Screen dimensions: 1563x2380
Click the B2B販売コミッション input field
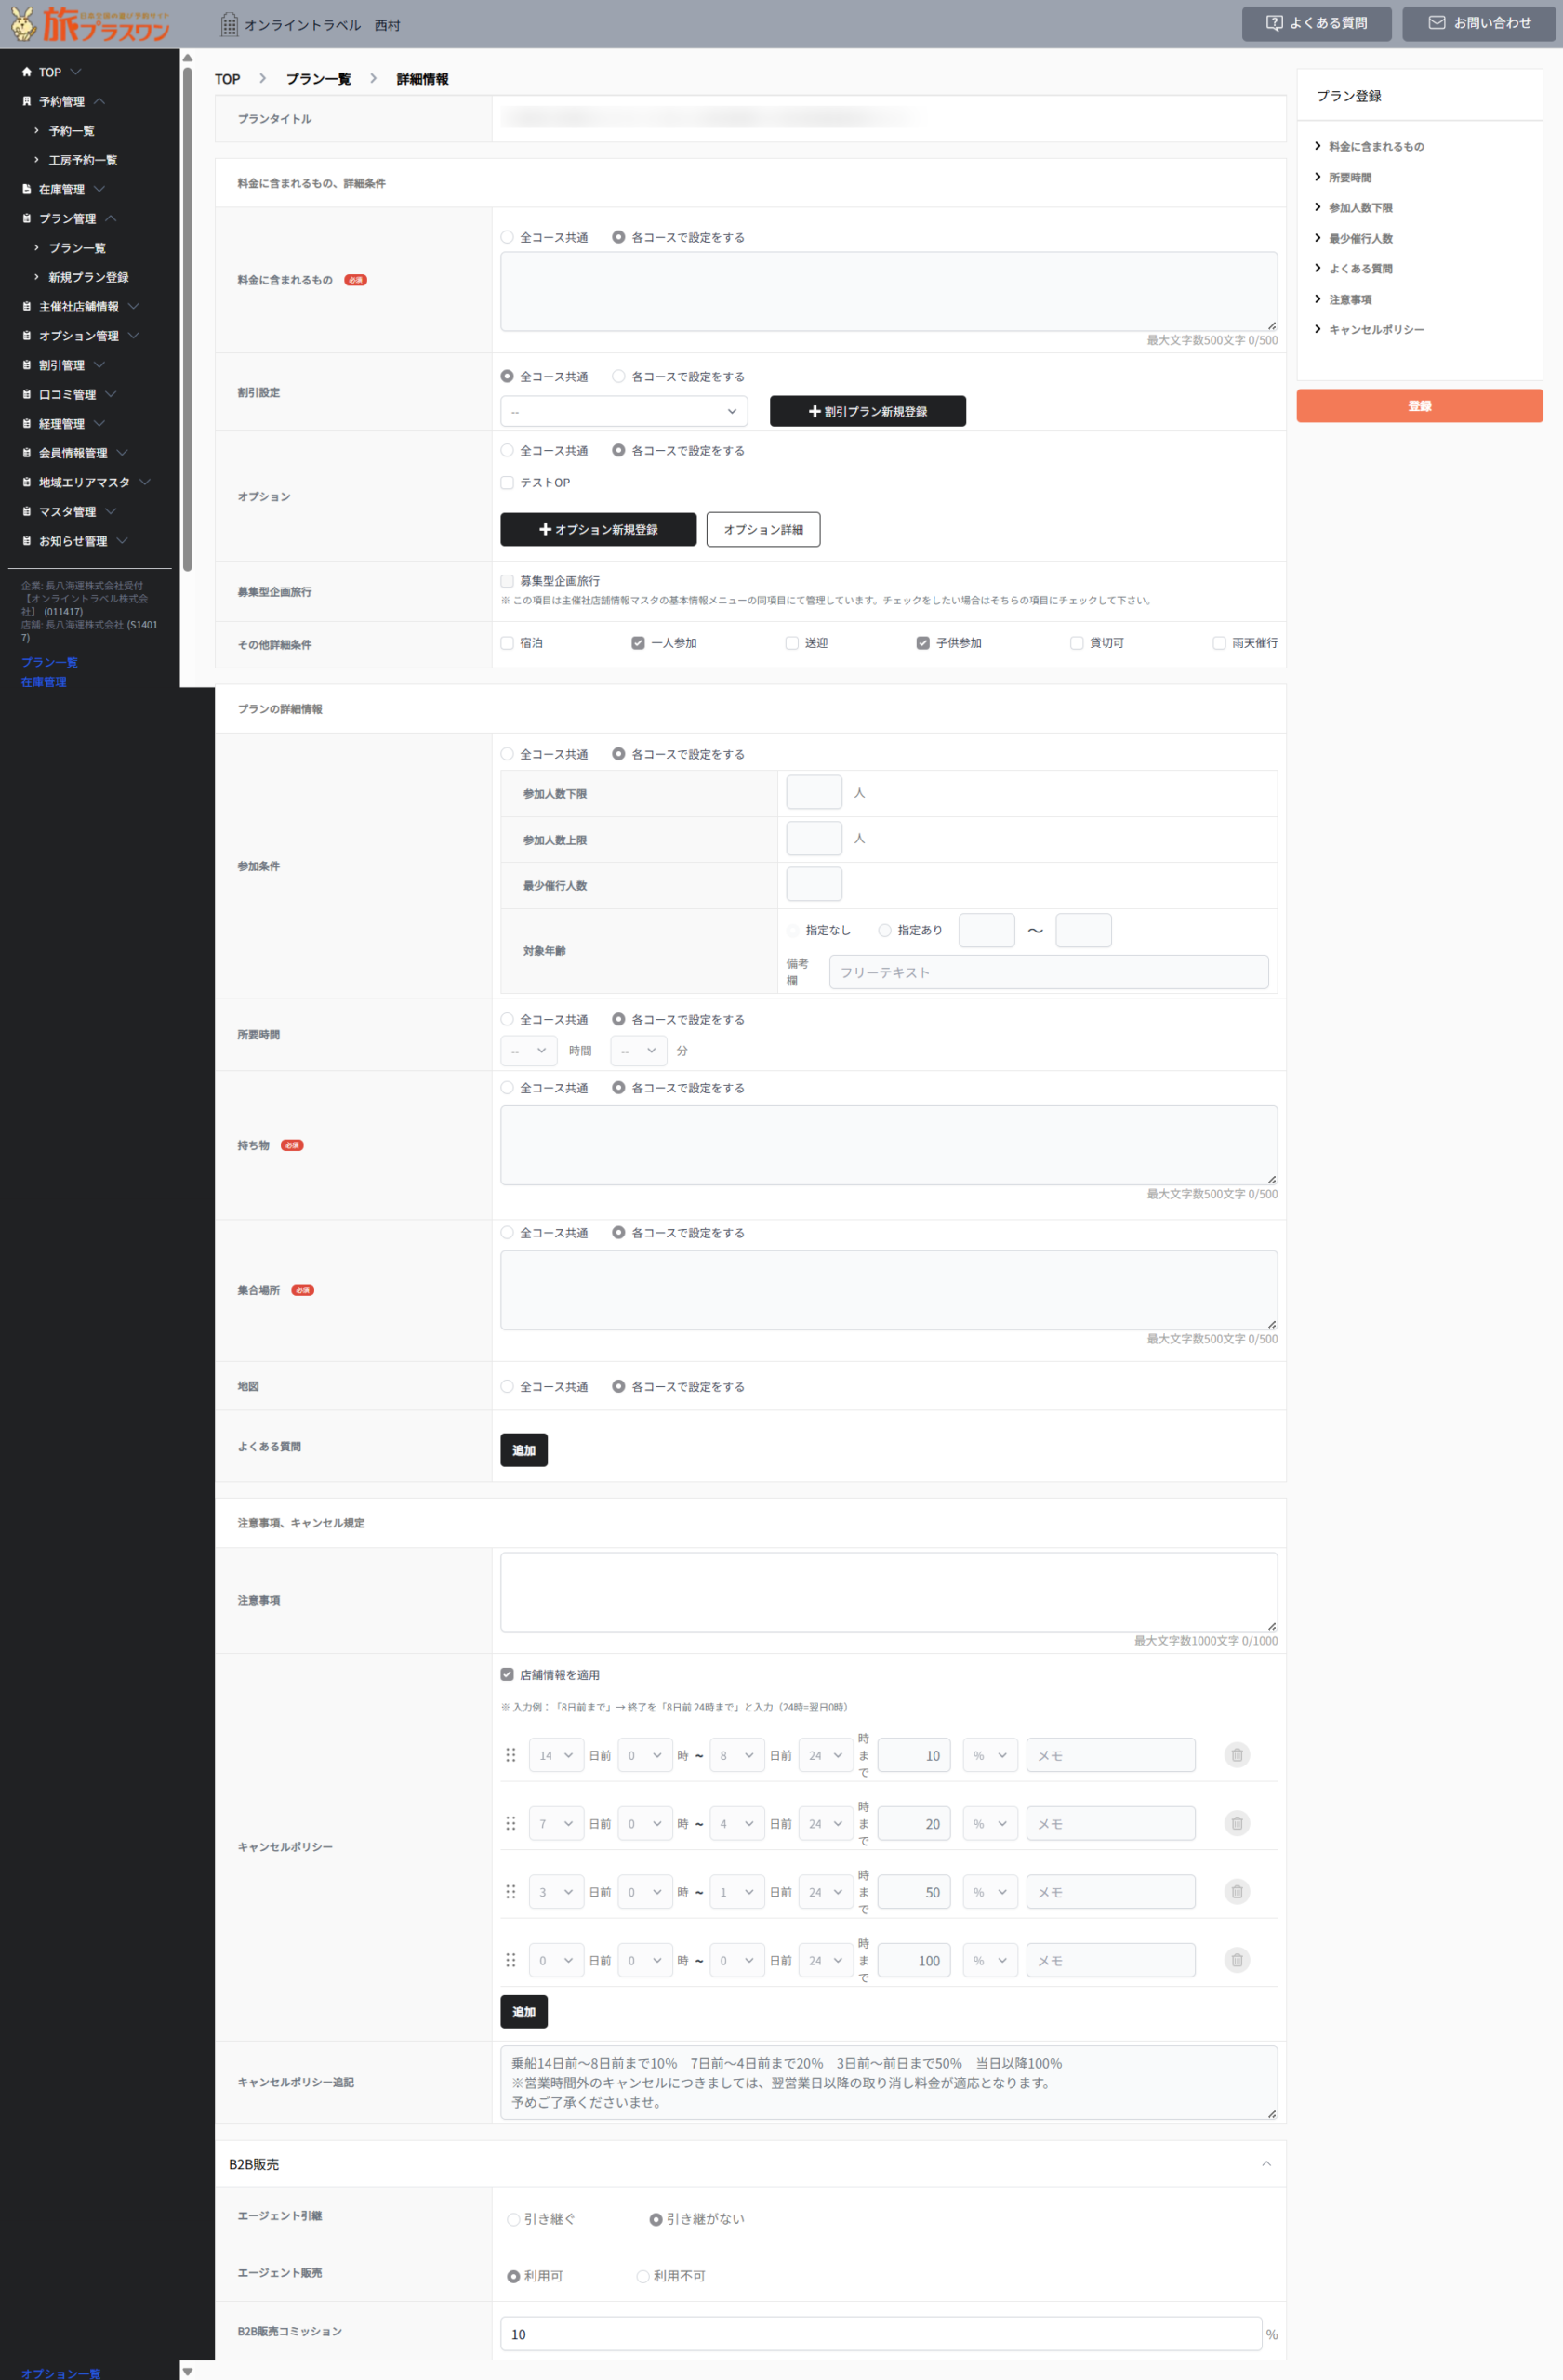pyautogui.click(x=880, y=2334)
